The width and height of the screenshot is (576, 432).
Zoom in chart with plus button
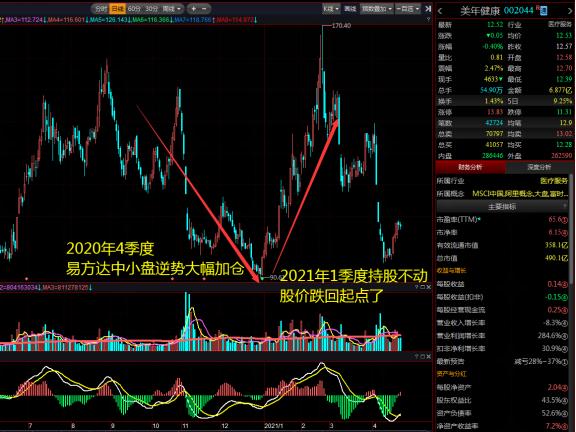point(194,8)
